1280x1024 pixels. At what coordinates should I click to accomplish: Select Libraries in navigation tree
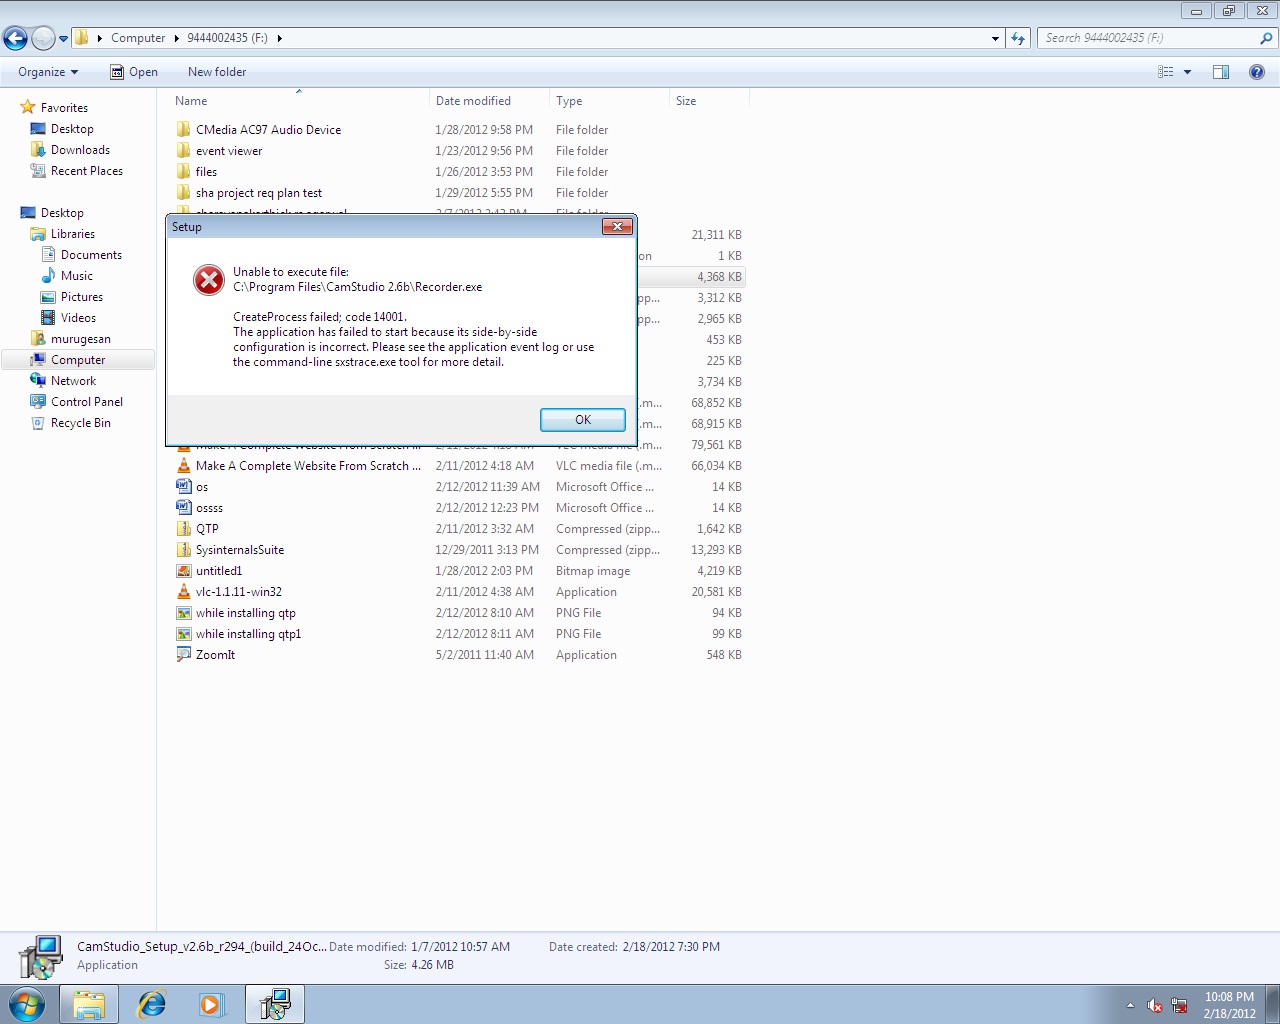tap(73, 234)
